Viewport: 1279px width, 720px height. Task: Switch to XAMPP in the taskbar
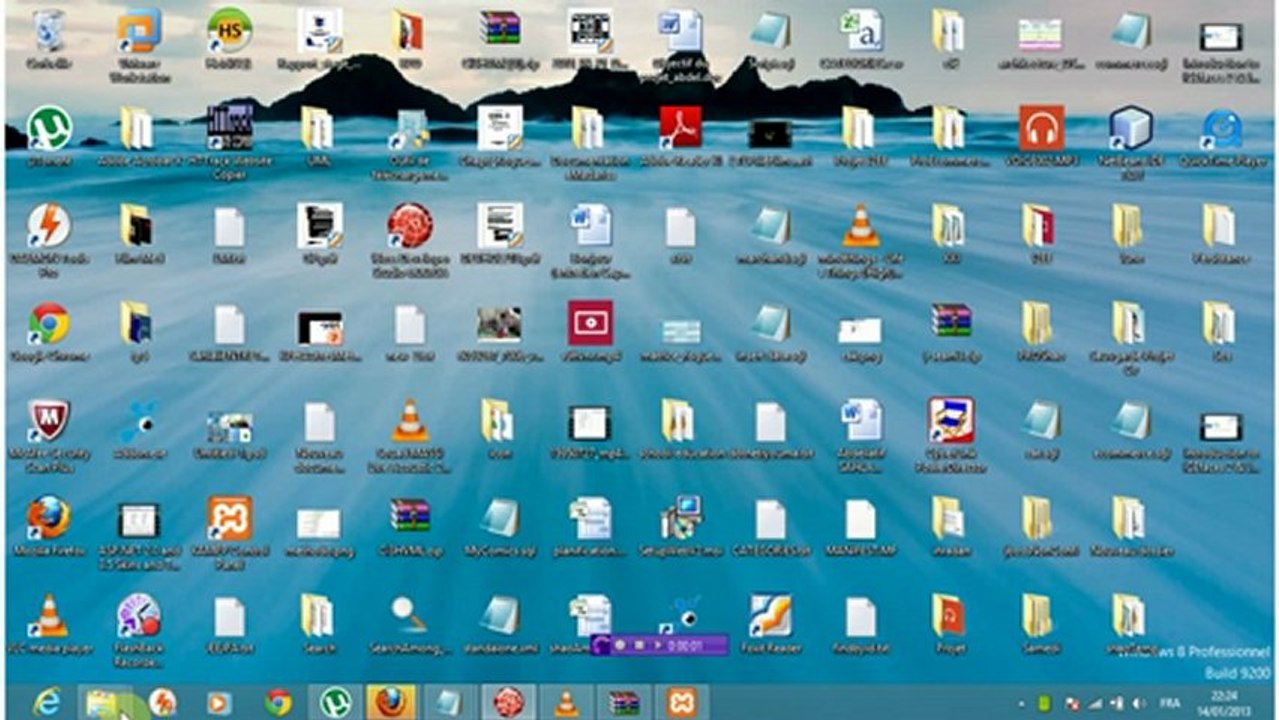[682, 702]
